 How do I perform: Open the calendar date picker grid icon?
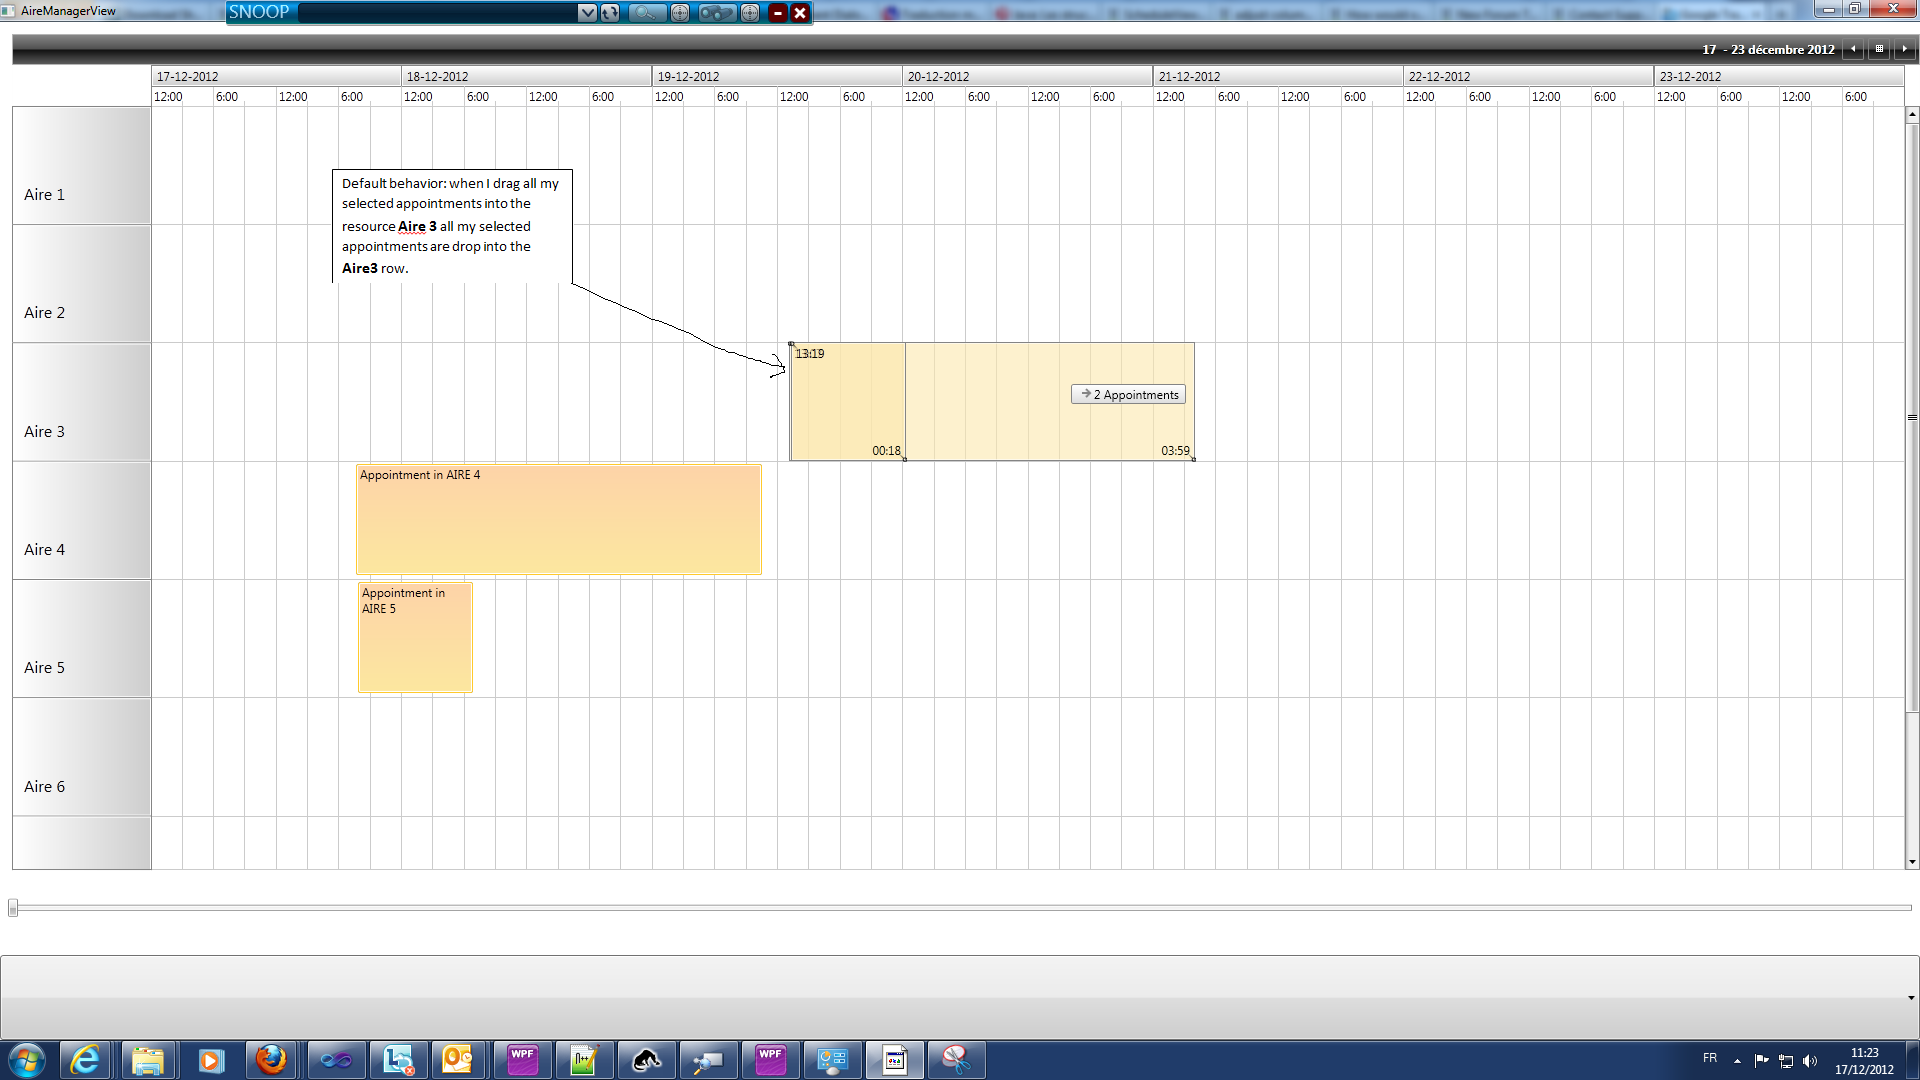click(1879, 49)
